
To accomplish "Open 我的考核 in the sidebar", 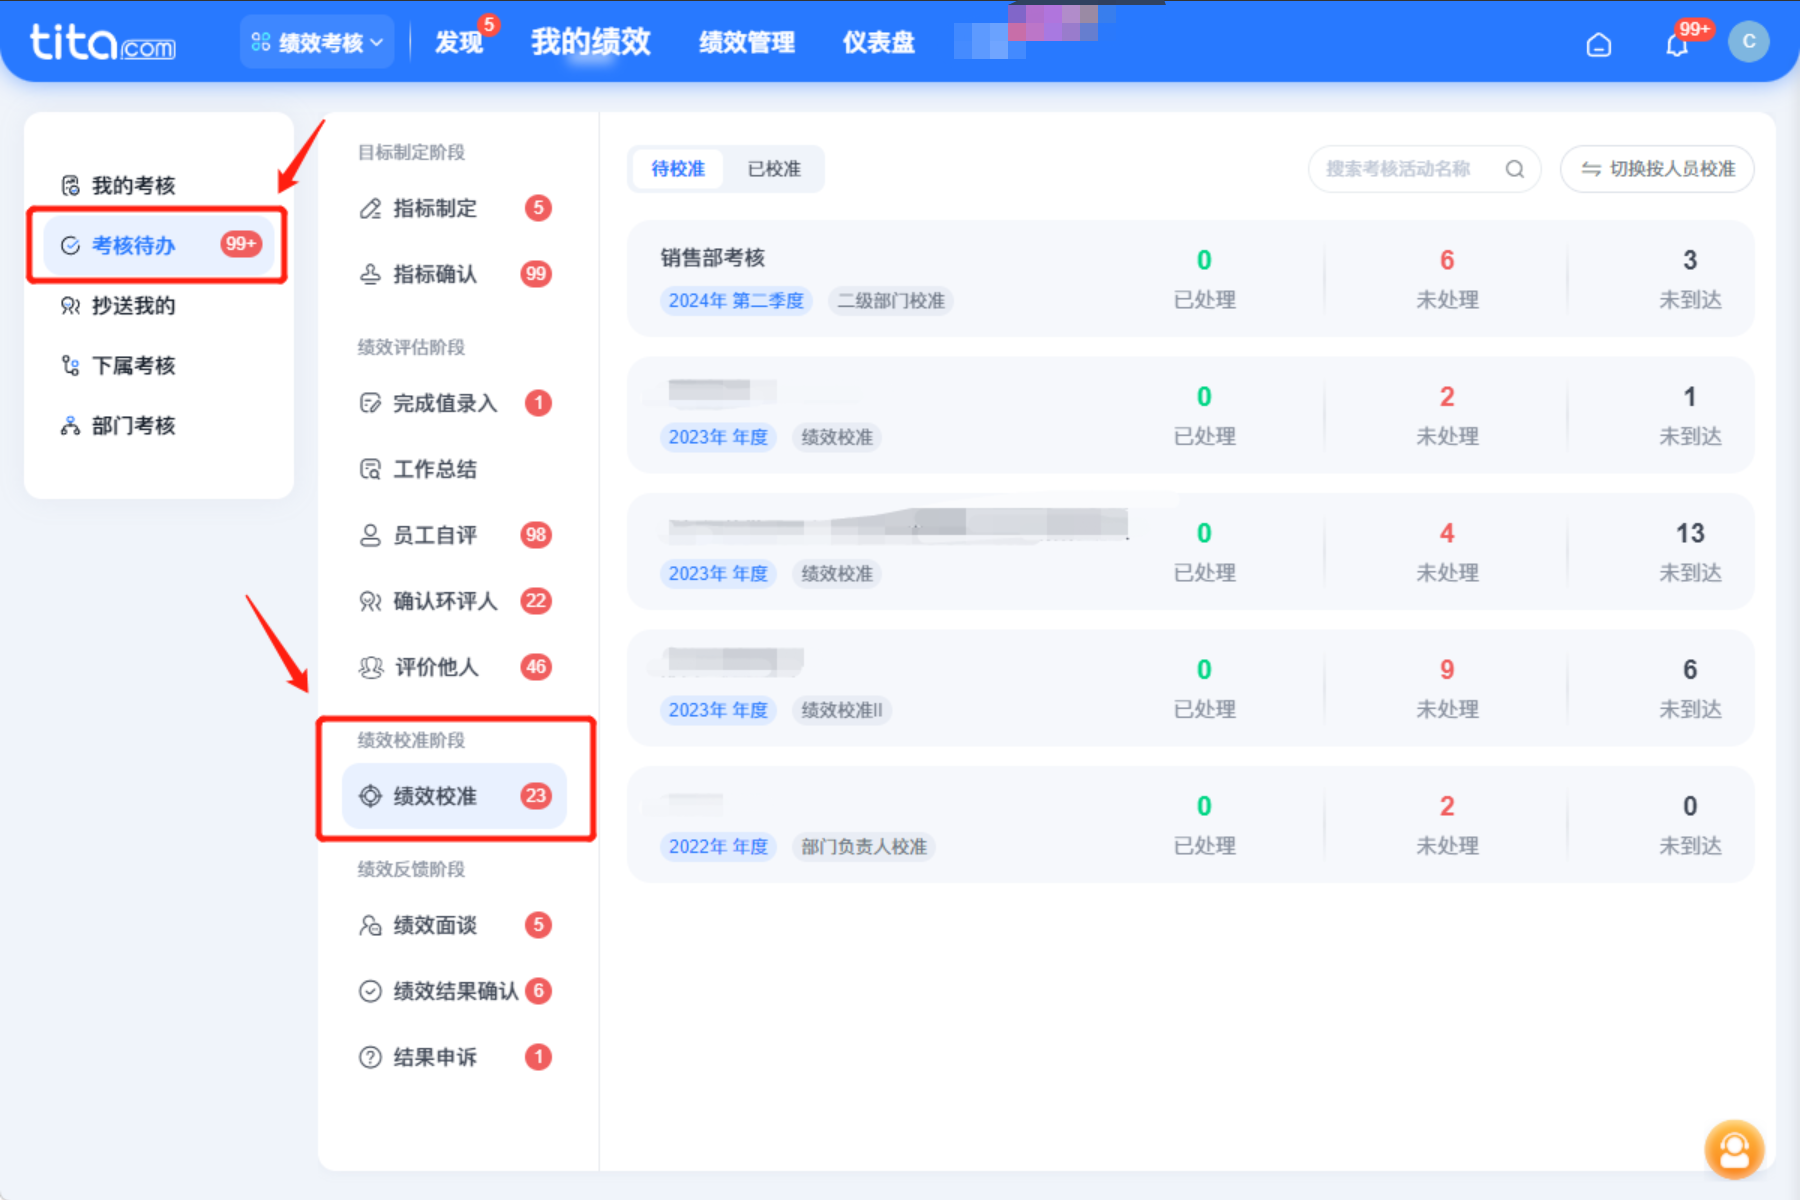I will pyautogui.click(x=133, y=186).
